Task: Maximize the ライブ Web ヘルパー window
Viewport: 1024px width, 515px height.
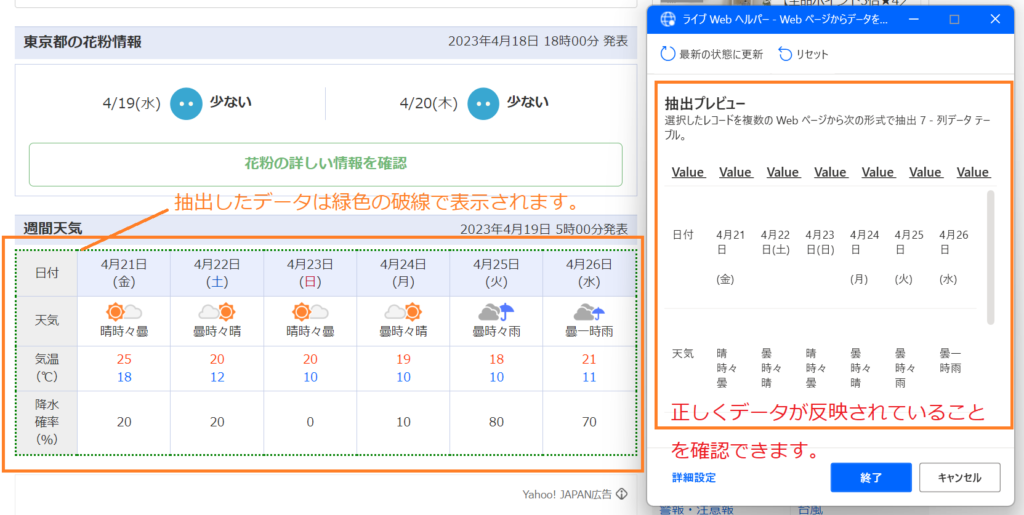Action: [954, 19]
